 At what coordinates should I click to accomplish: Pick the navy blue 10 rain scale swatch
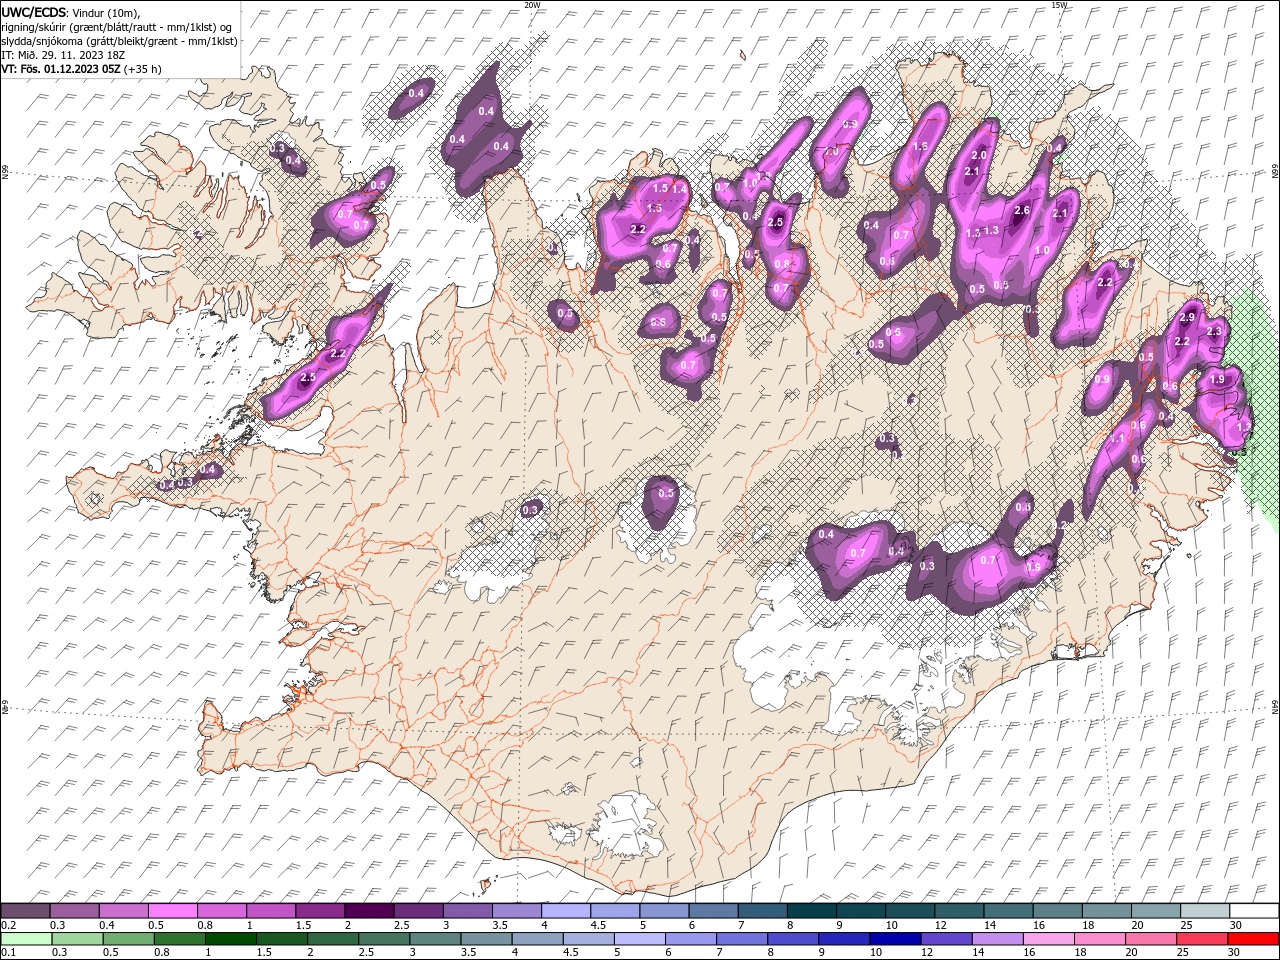point(895,939)
